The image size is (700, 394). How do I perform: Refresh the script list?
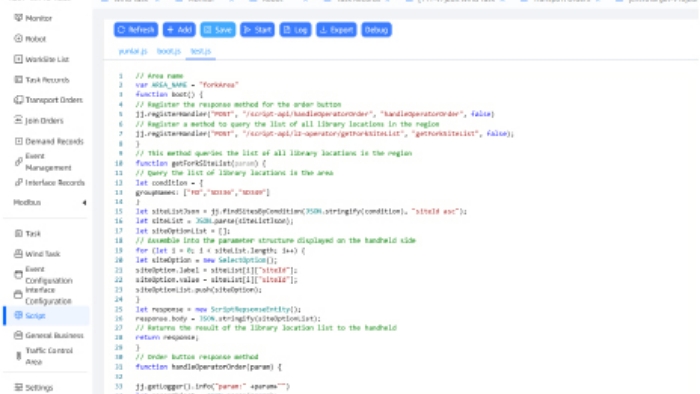point(136,30)
